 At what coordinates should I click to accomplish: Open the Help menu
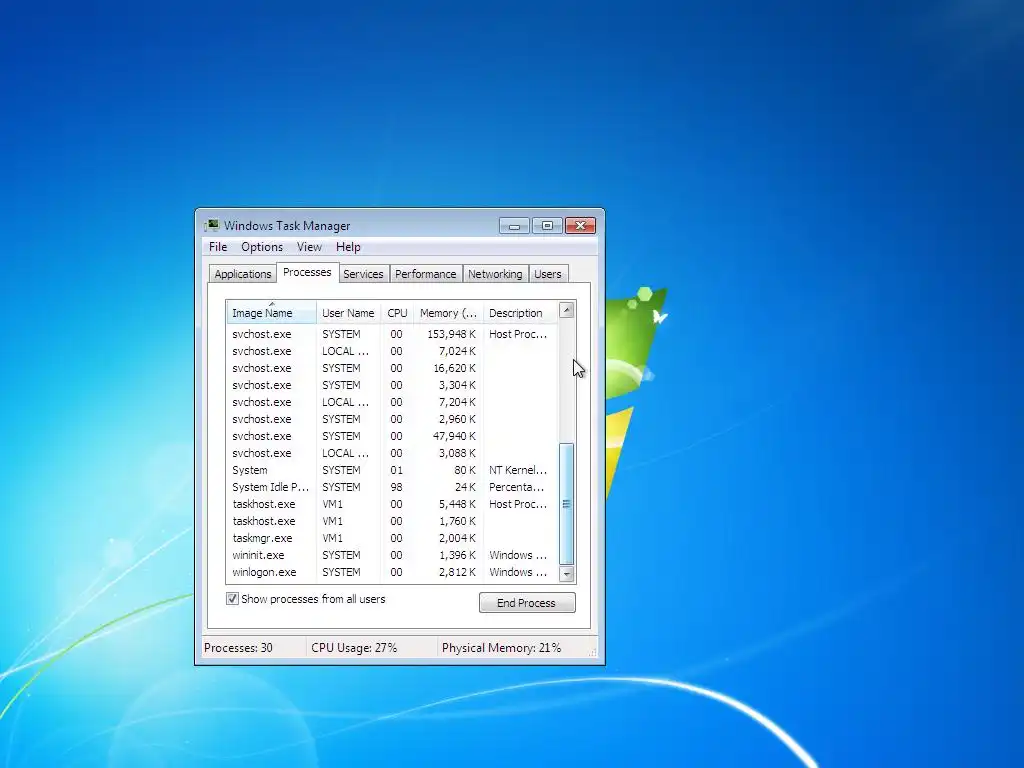tap(348, 247)
